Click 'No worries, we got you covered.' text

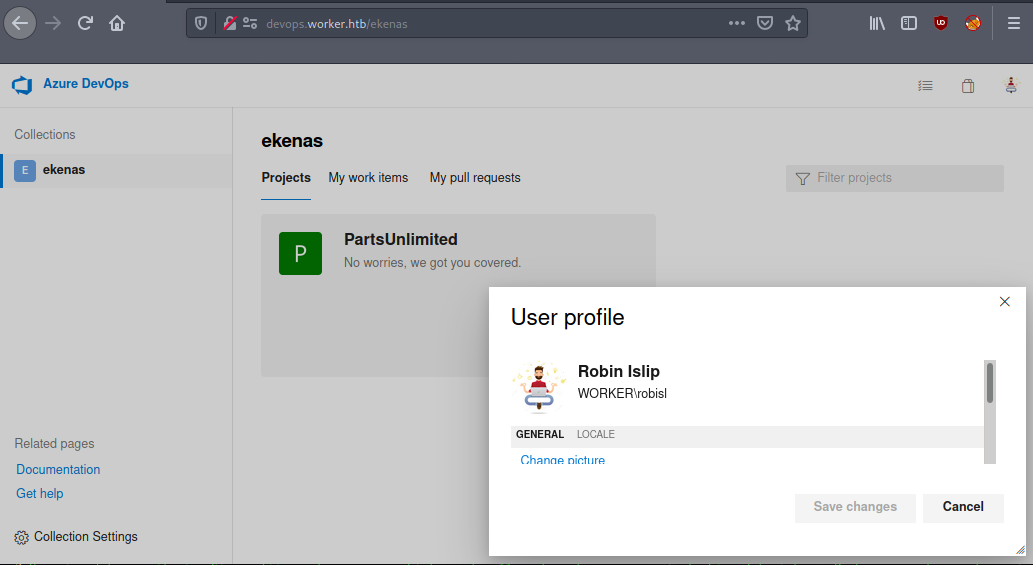coord(432,263)
